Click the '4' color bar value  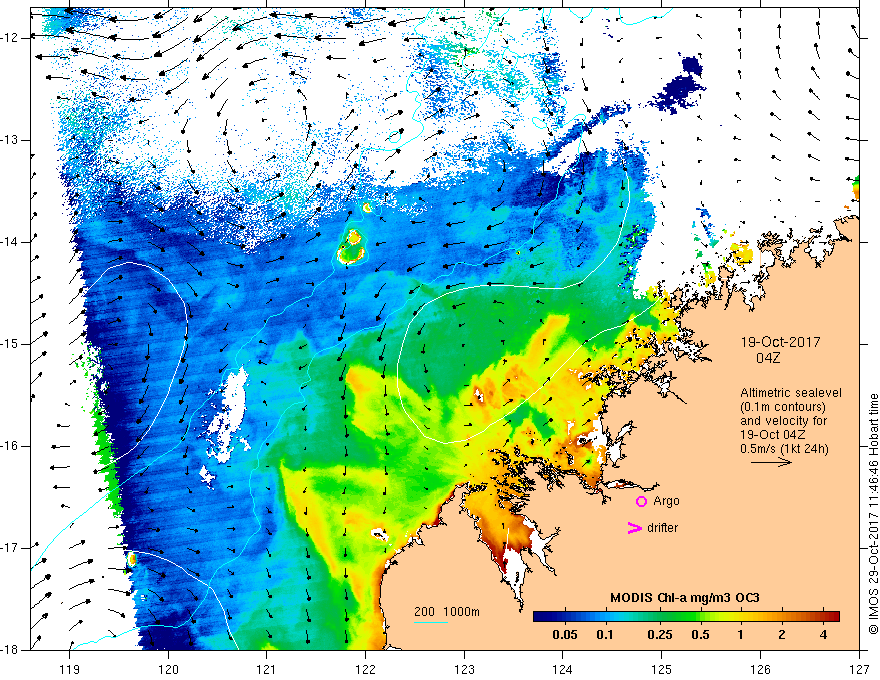pos(823,635)
